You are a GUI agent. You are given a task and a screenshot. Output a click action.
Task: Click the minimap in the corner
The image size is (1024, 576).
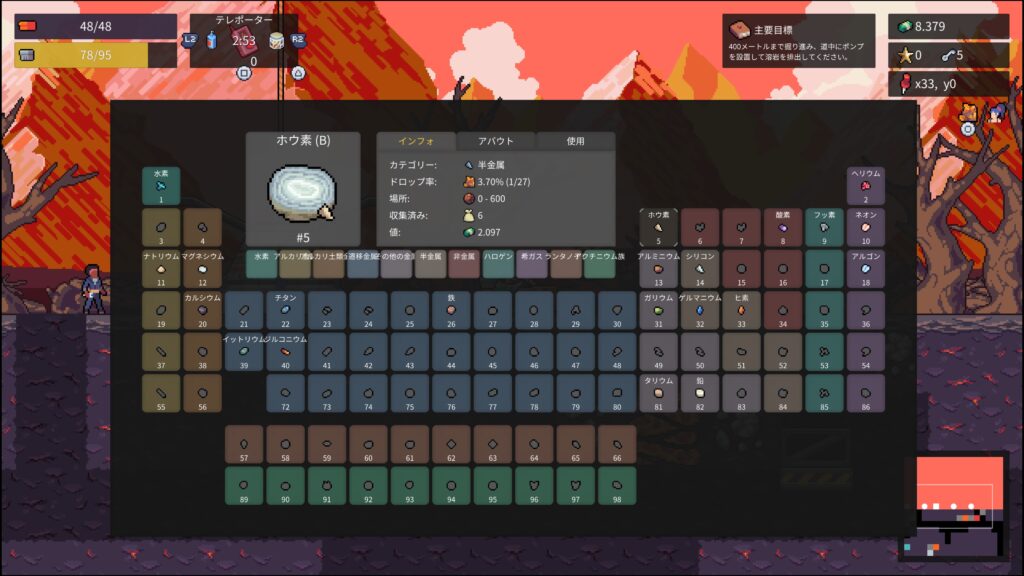tap(955, 508)
